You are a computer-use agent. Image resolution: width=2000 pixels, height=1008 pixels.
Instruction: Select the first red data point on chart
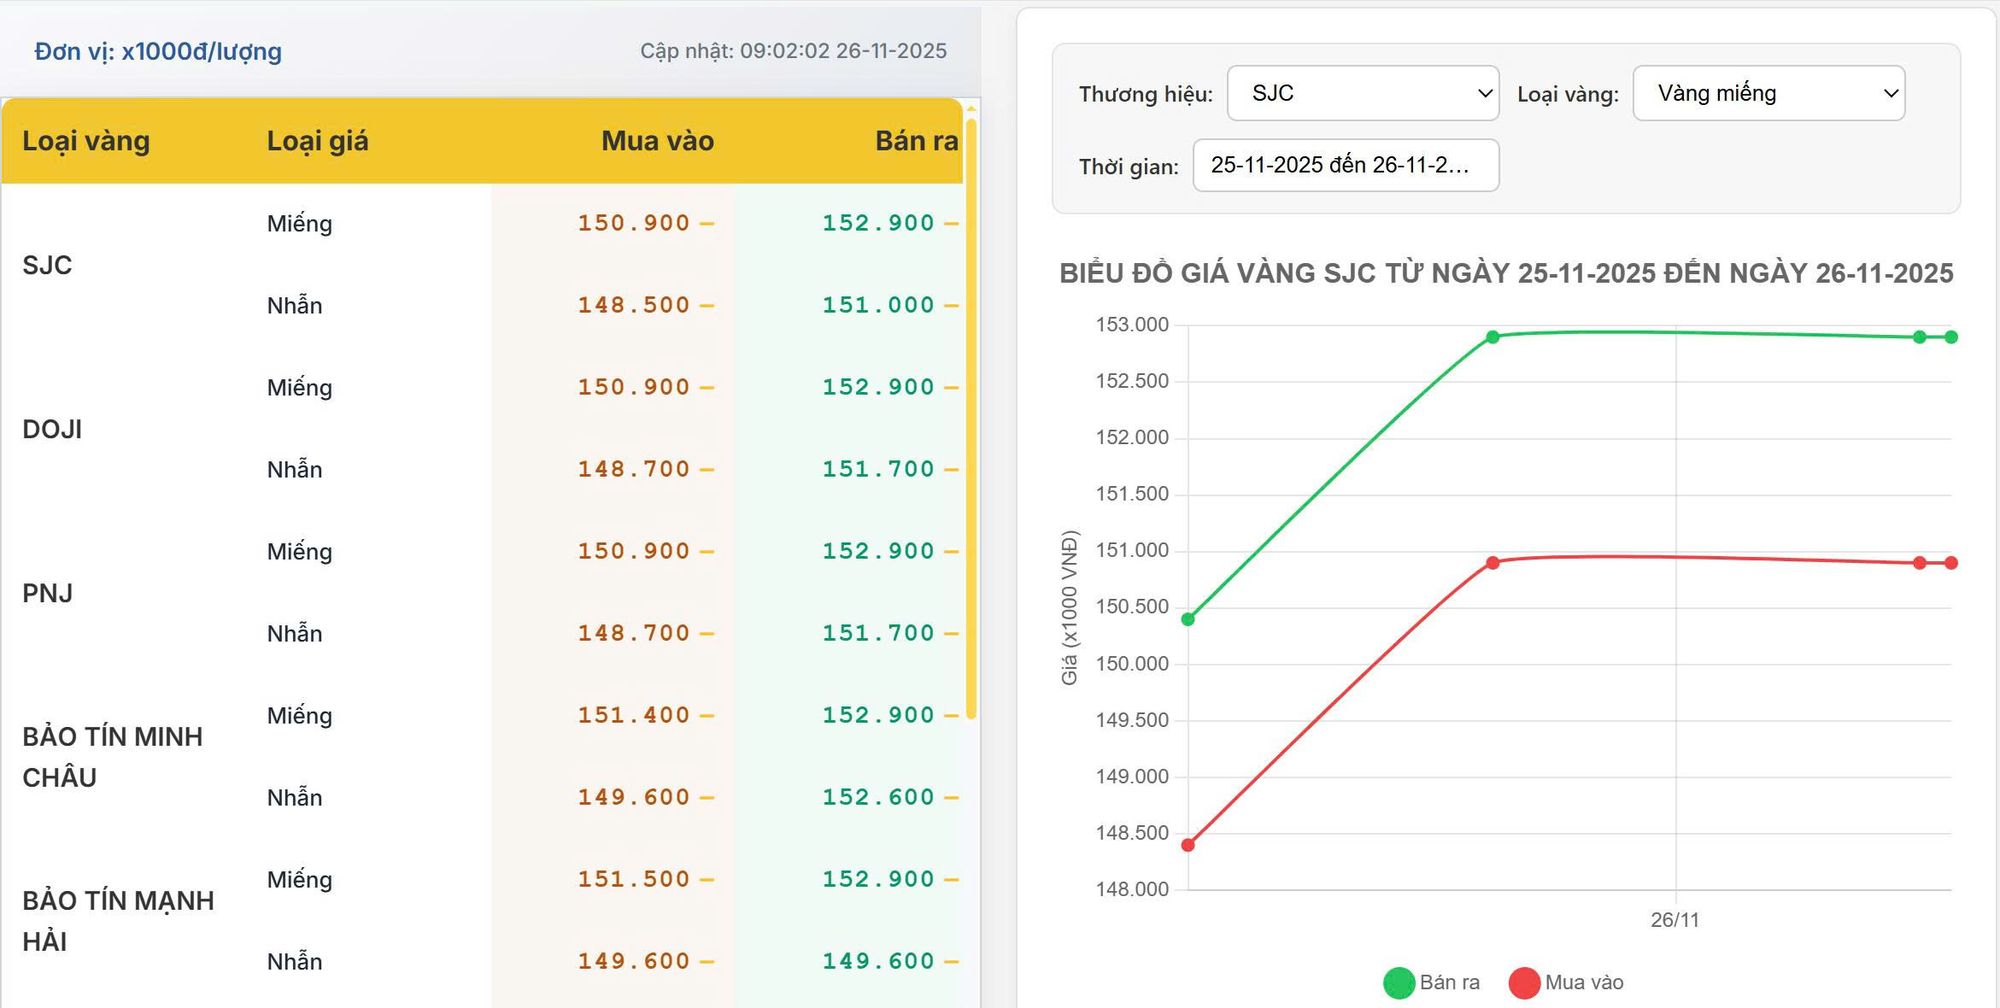point(1188,845)
